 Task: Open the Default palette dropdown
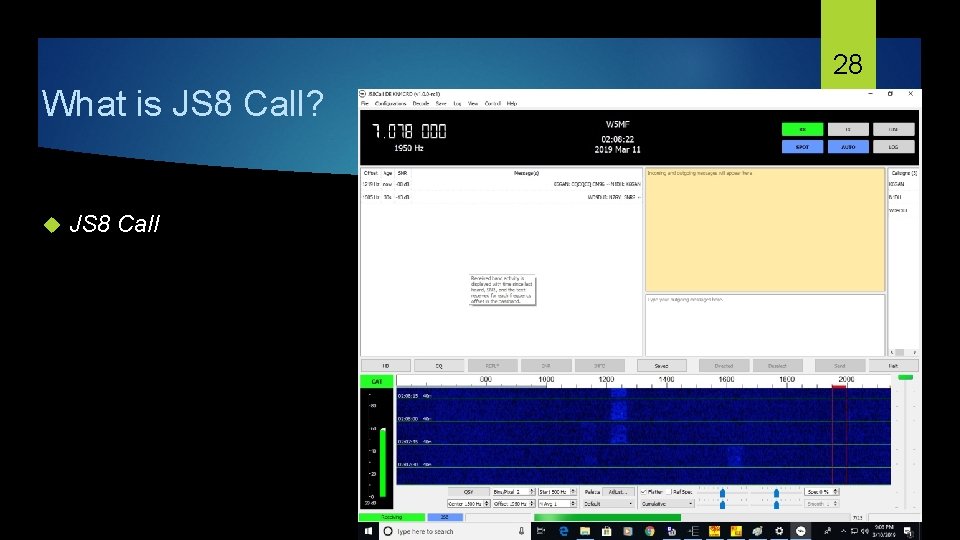(x=608, y=504)
